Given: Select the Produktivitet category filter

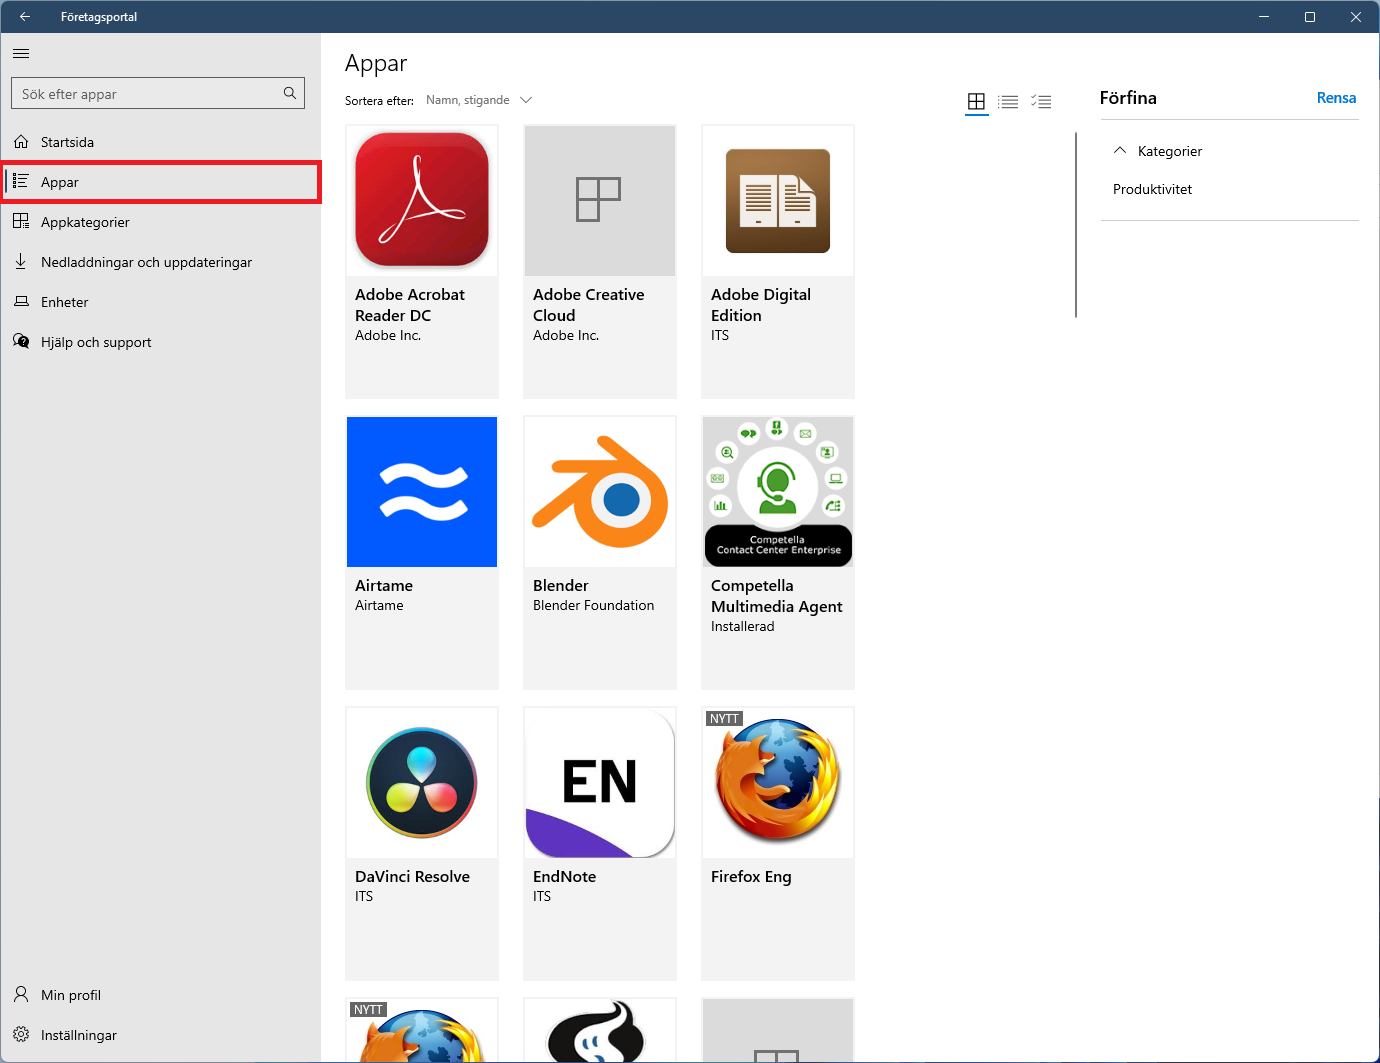Looking at the screenshot, I should [1152, 189].
